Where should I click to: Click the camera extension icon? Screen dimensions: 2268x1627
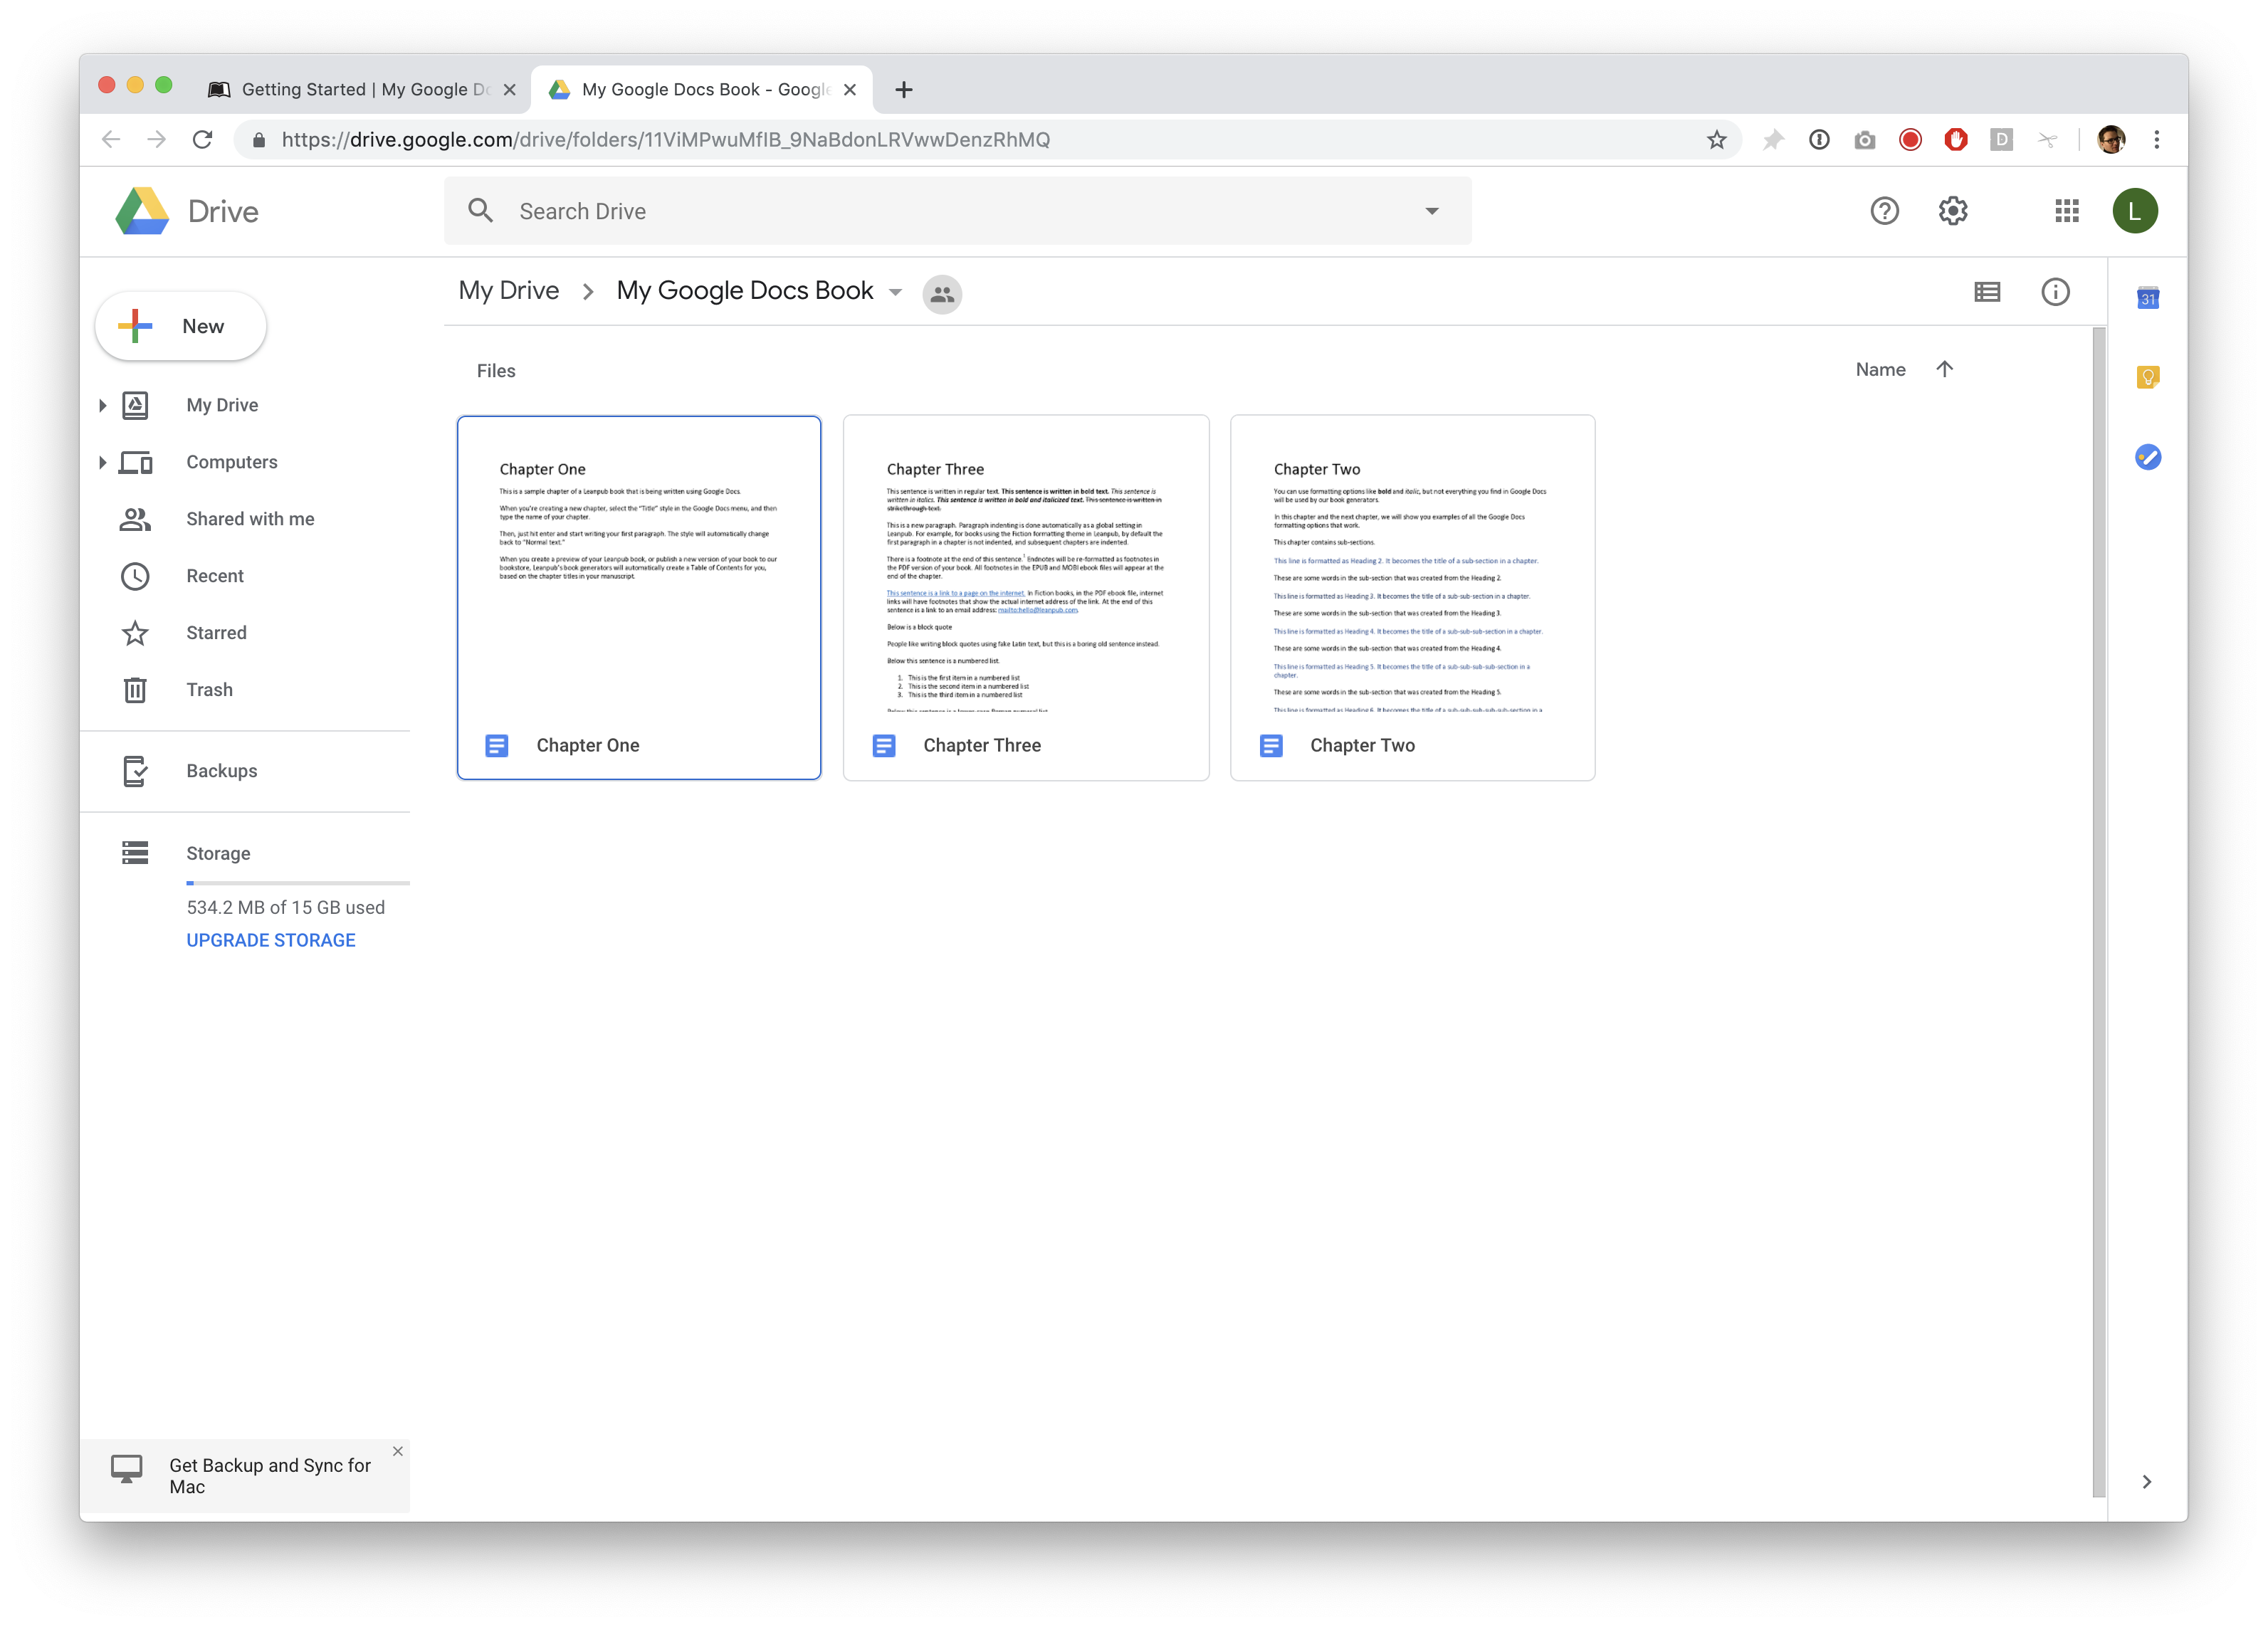coord(1864,140)
